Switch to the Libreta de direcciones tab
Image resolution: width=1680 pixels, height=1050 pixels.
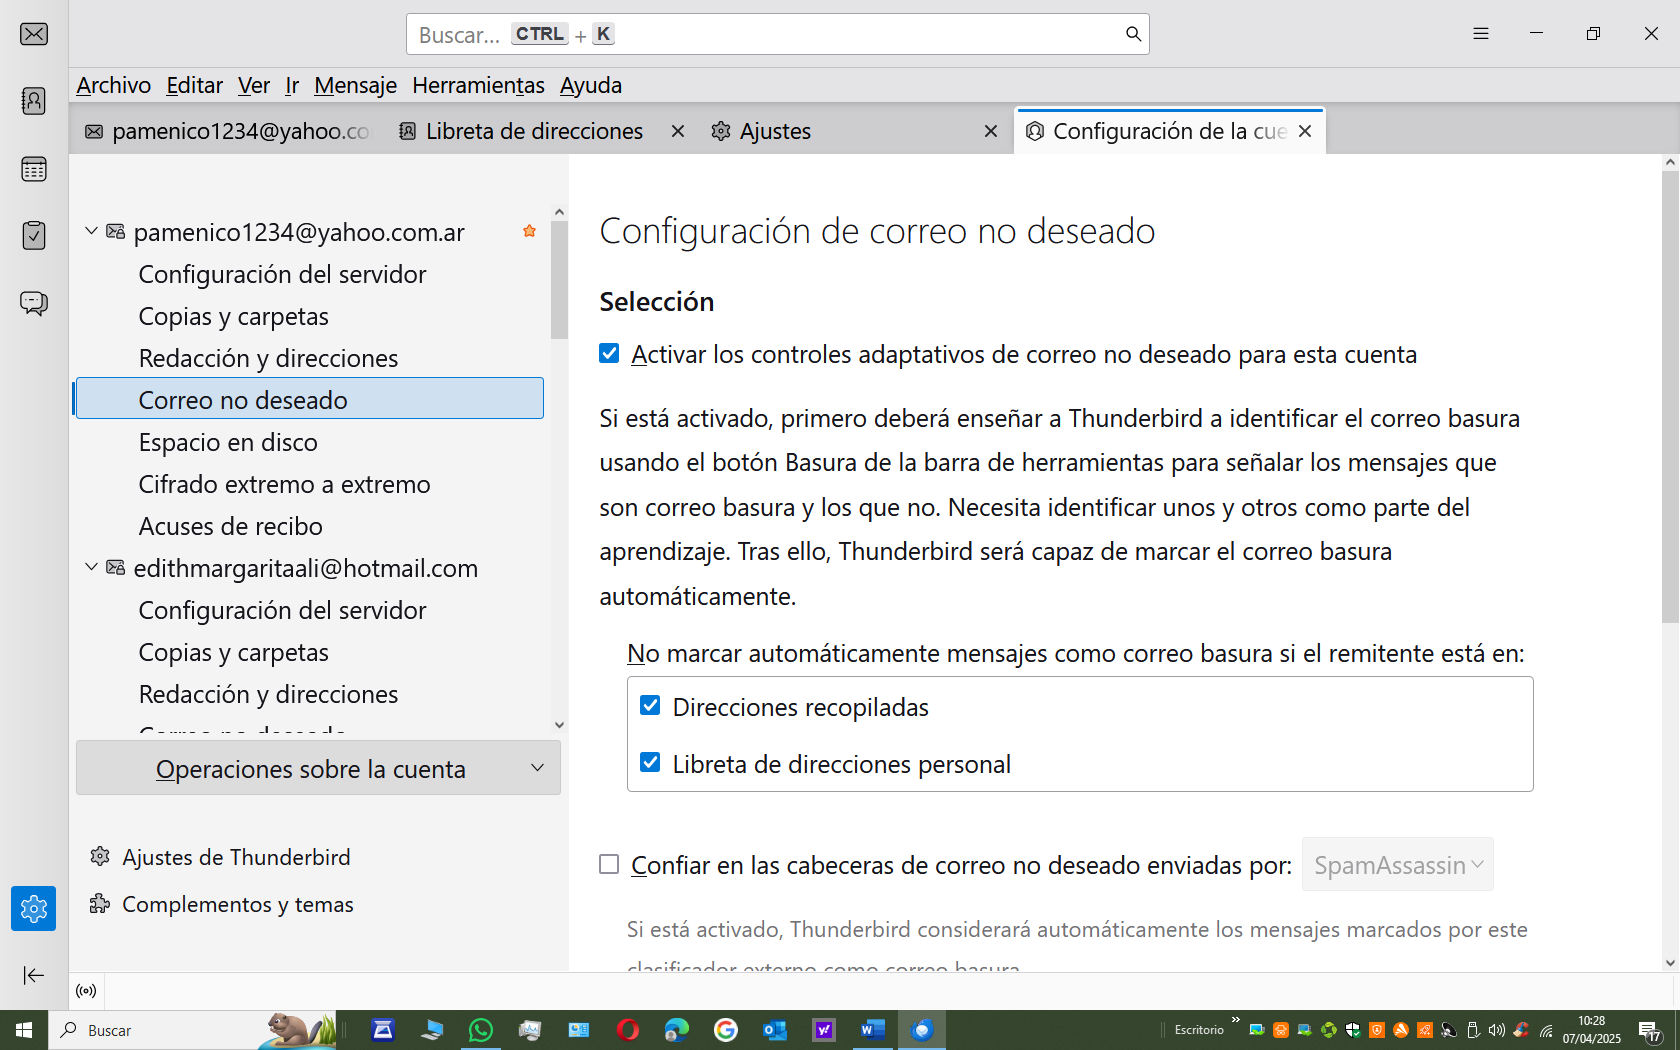[x=535, y=131]
